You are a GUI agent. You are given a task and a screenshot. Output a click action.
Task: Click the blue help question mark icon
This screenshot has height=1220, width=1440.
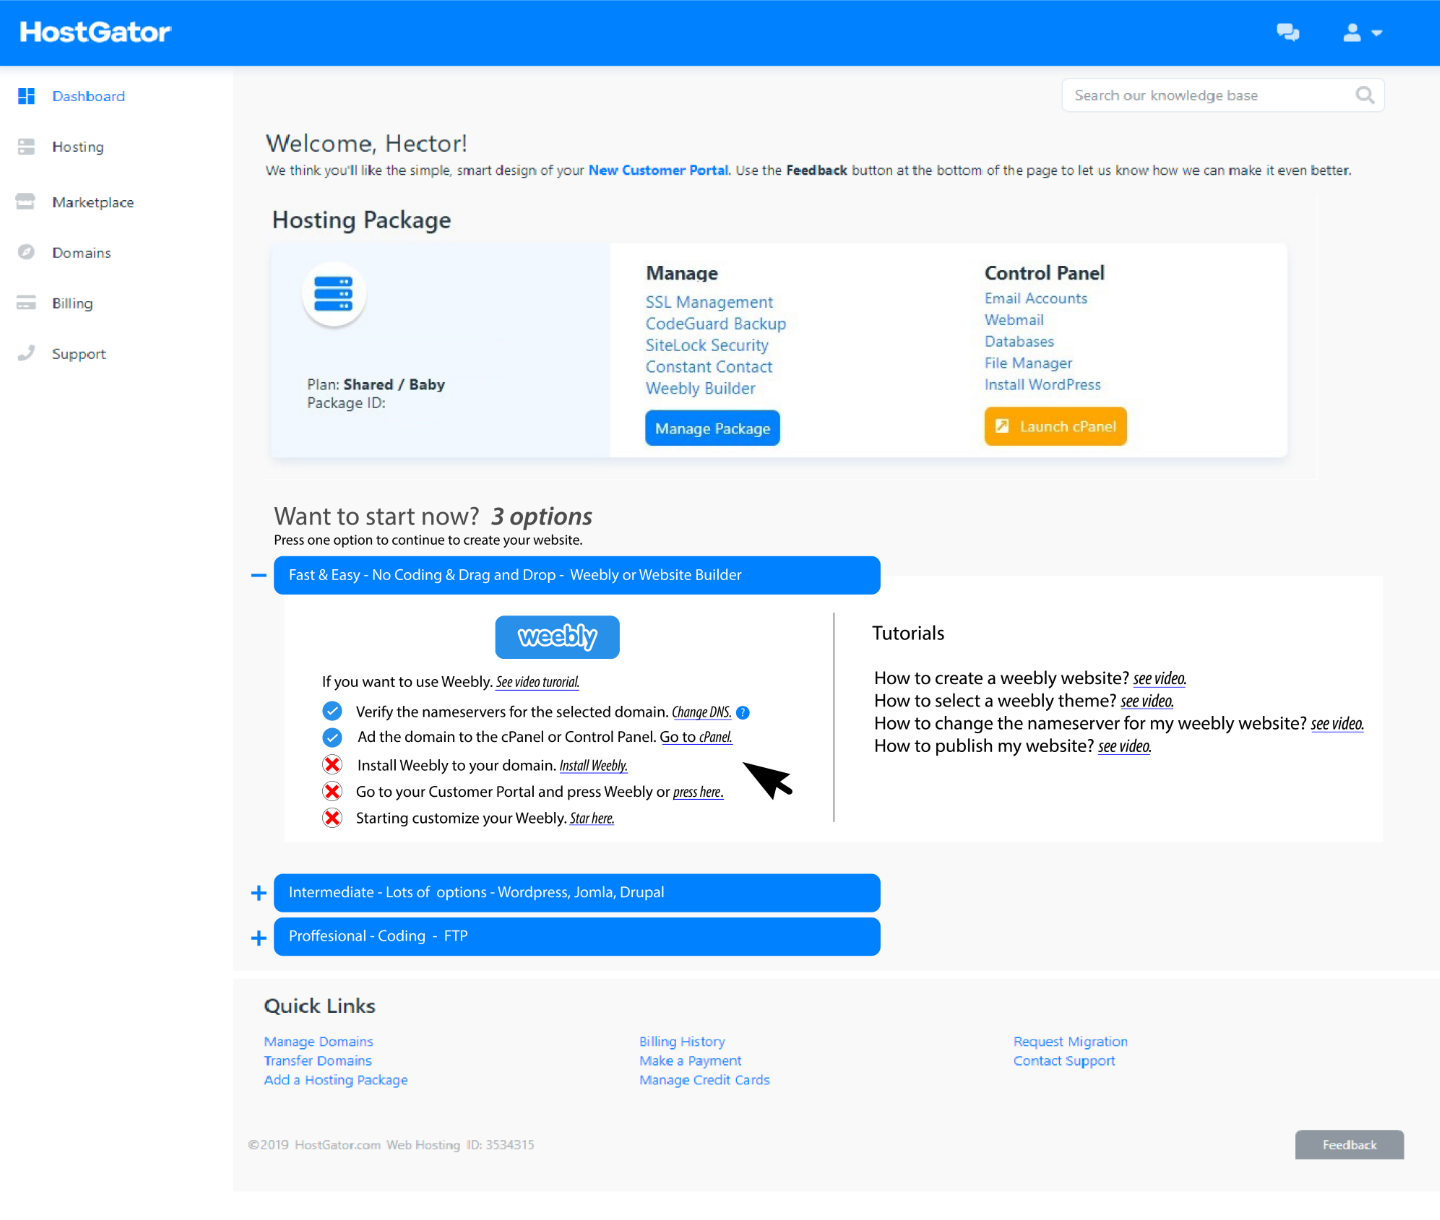pos(743,713)
